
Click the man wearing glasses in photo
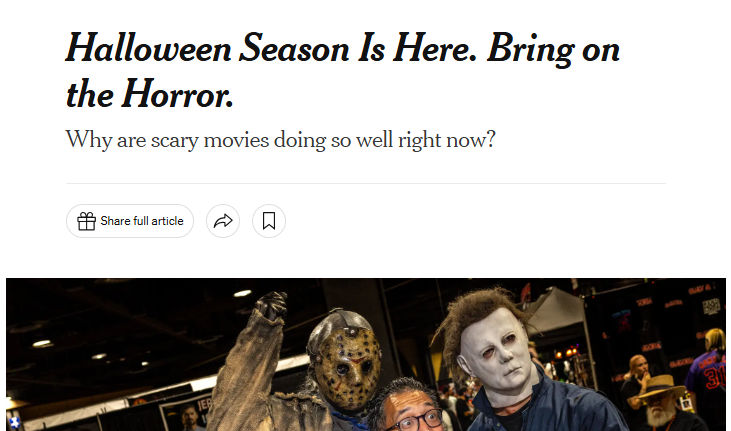point(408,407)
